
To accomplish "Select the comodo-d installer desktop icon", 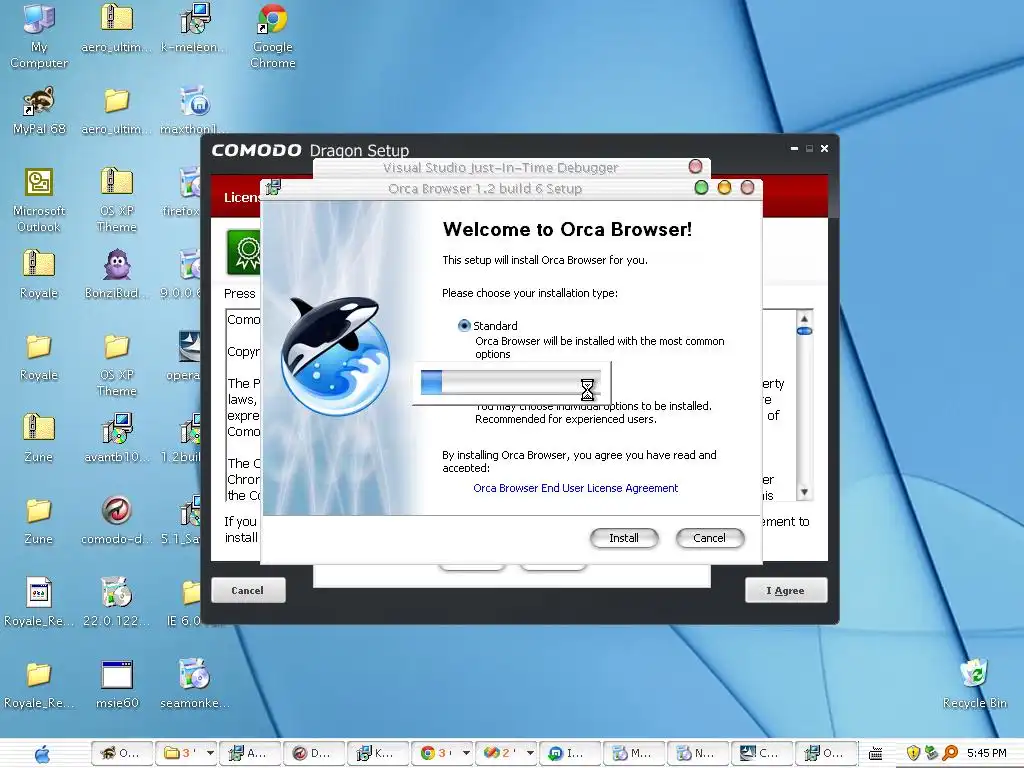I will coord(116,520).
